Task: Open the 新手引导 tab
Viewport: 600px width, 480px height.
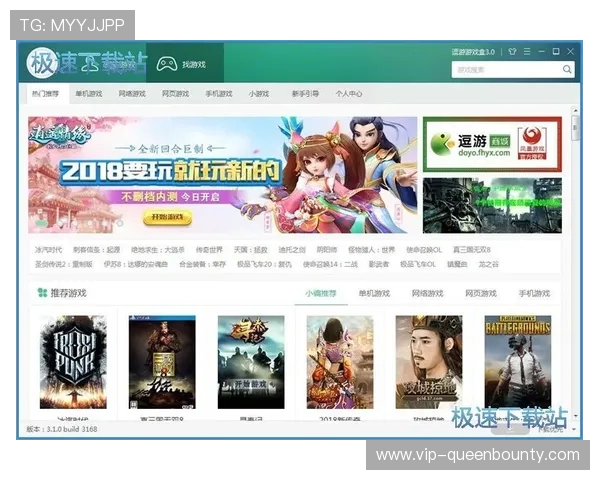Action: (305, 94)
